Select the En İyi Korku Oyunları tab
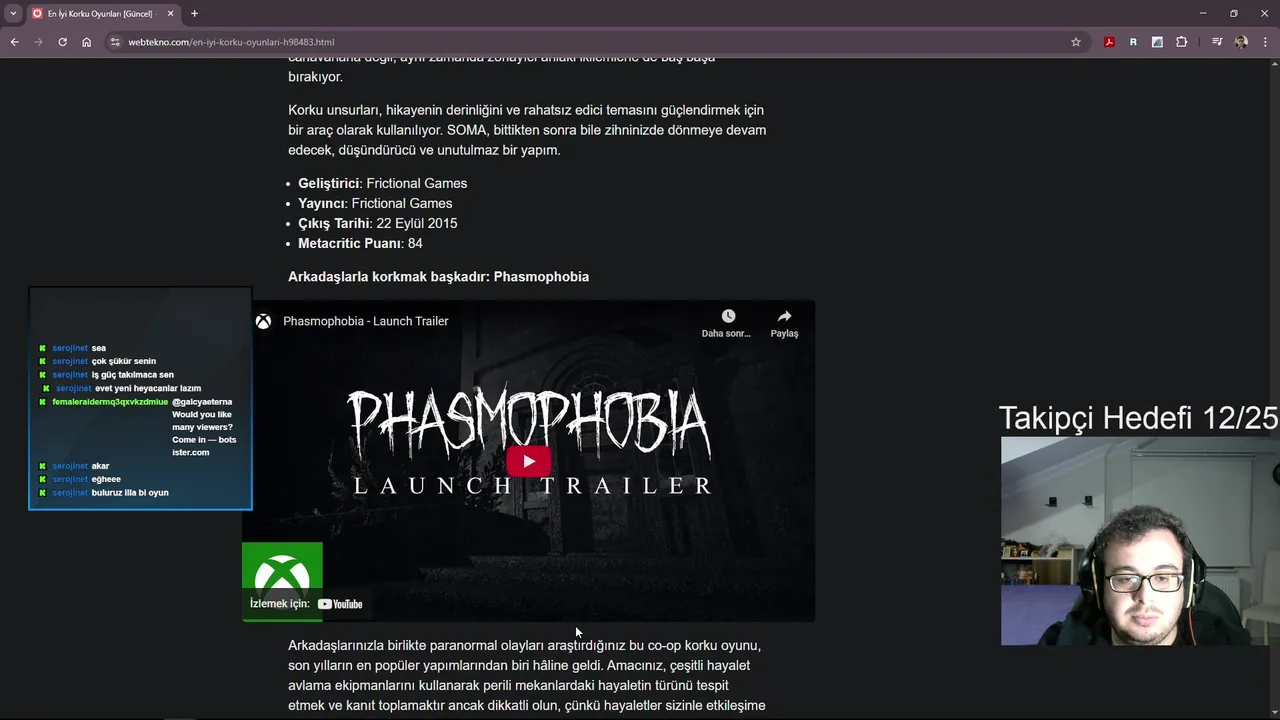1280x720 pixels. tap(103, 13)
